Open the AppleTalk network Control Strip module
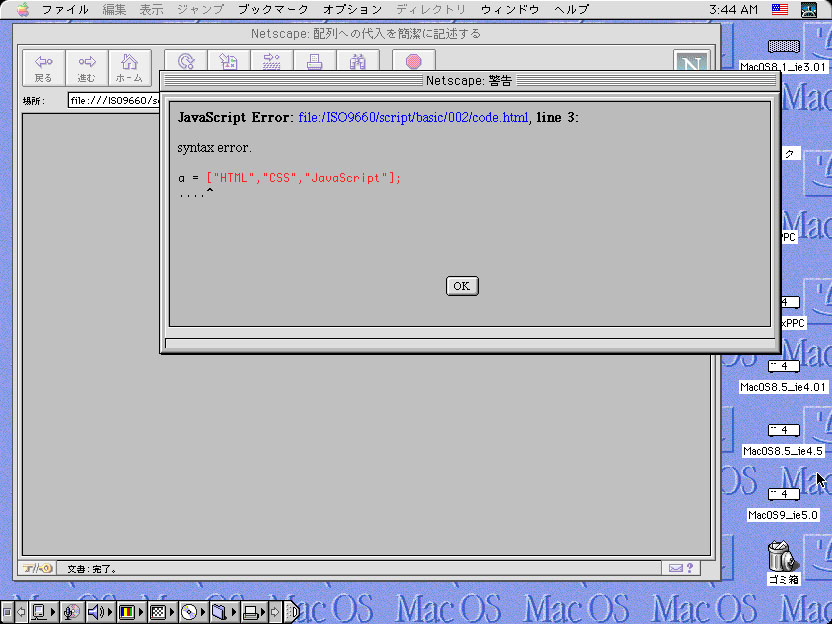Viewport: 832px width, 624px height. 44,612
